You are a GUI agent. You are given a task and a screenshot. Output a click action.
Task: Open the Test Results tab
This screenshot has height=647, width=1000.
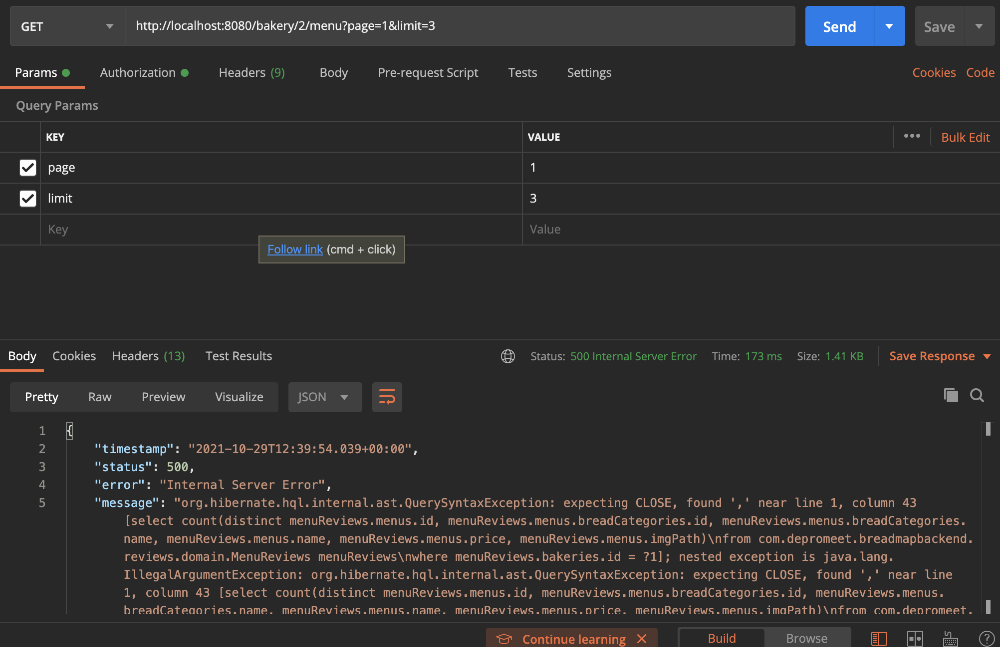[x=239, y=356]
